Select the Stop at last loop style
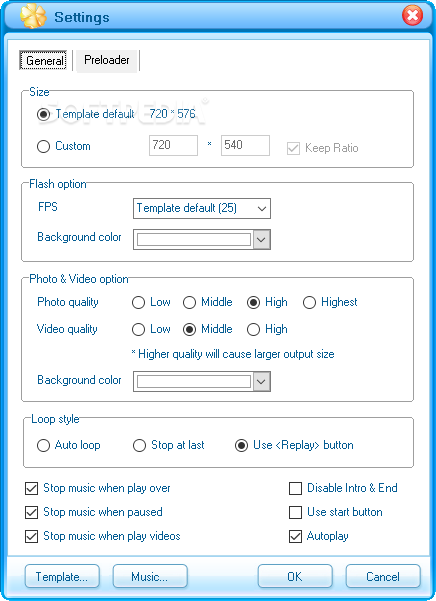 [139, 446]
